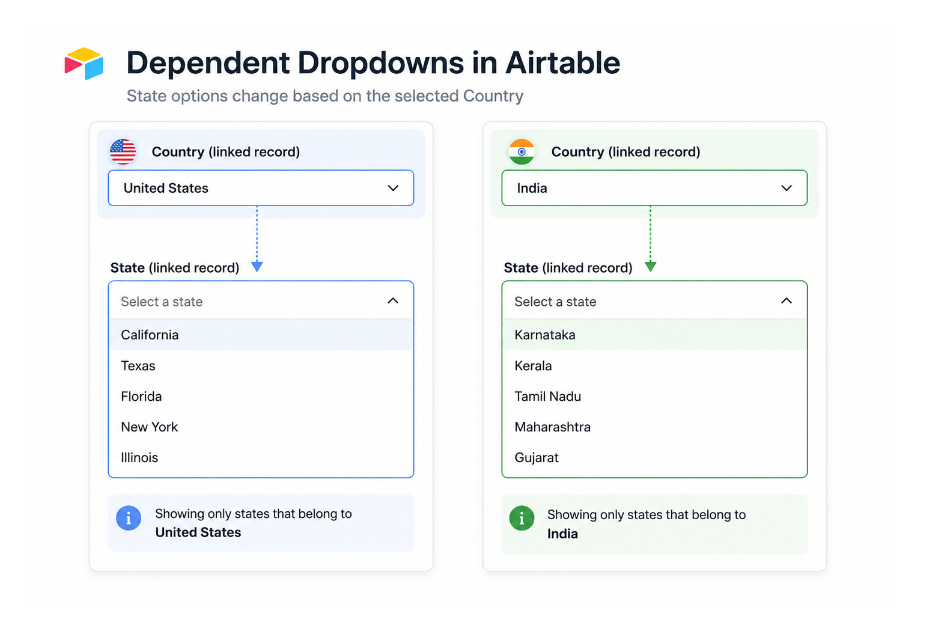
Task: Choose Gujarat in the list
Action: point(654,457)
